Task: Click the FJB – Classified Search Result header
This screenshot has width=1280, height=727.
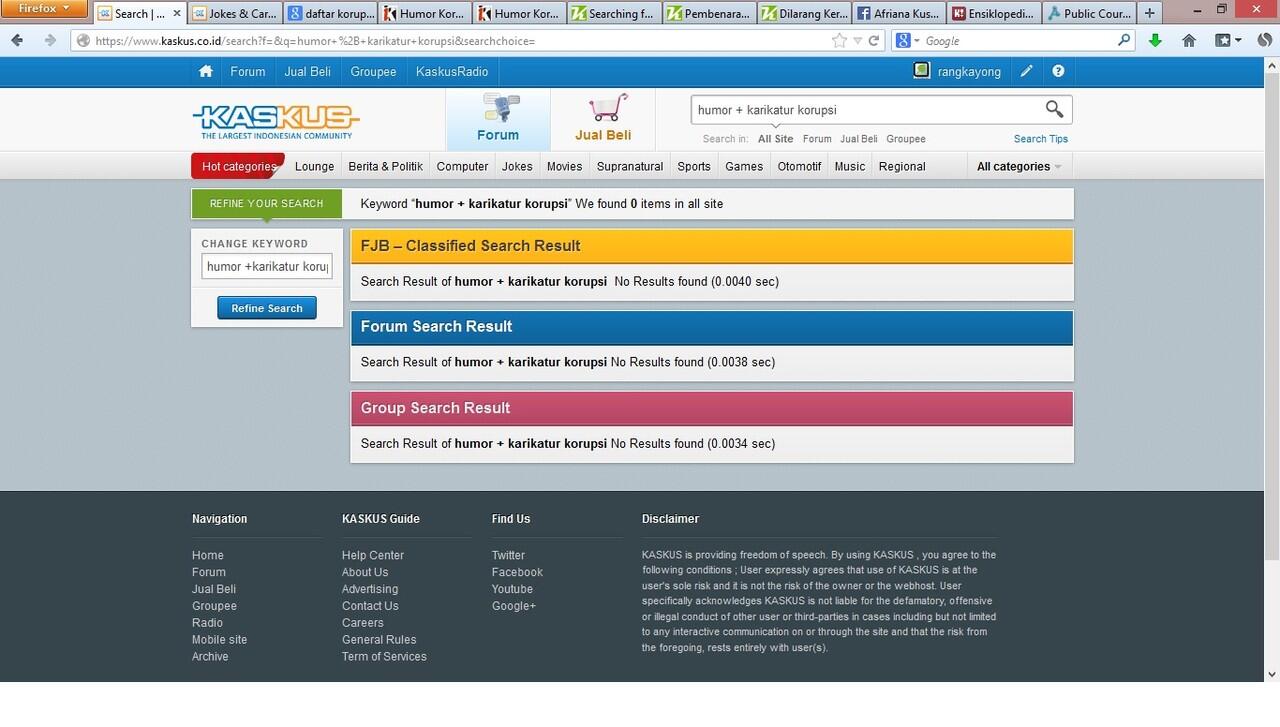Action: pos(712,246)
